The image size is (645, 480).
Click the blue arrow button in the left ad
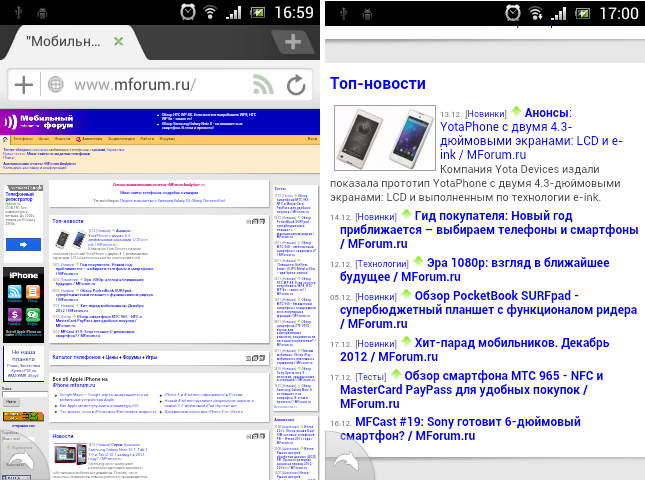click(23, 244)
